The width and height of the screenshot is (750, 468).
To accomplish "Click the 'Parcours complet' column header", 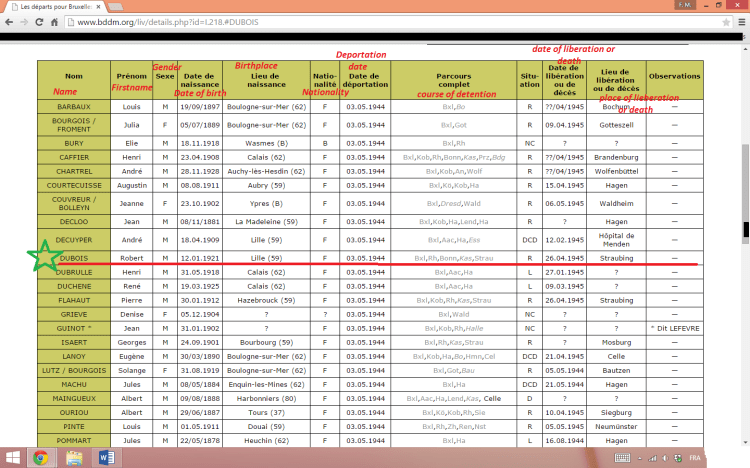I will (453, 80).
